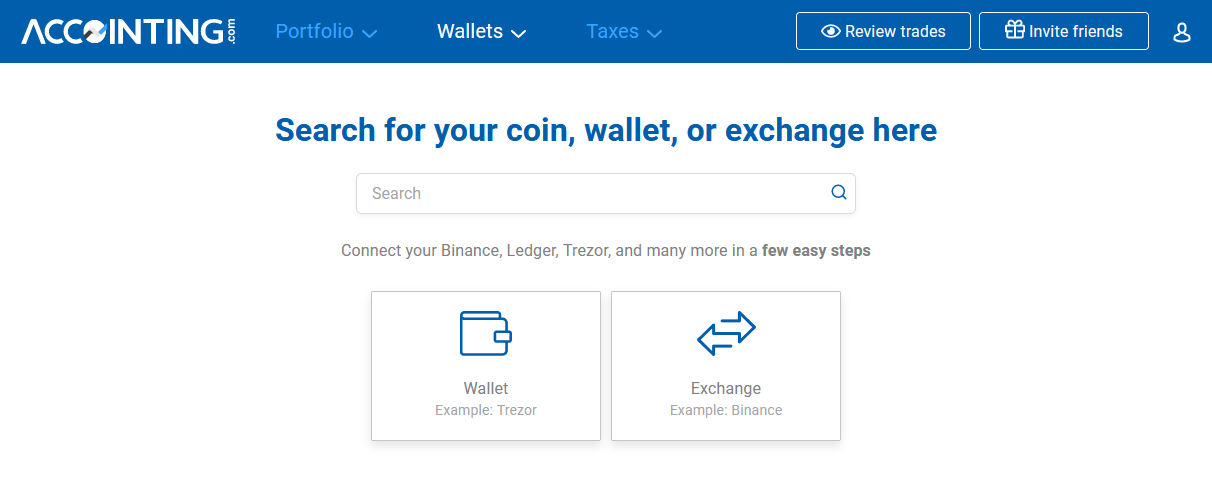Click the Invite friends button

[x=1063, y=31]
